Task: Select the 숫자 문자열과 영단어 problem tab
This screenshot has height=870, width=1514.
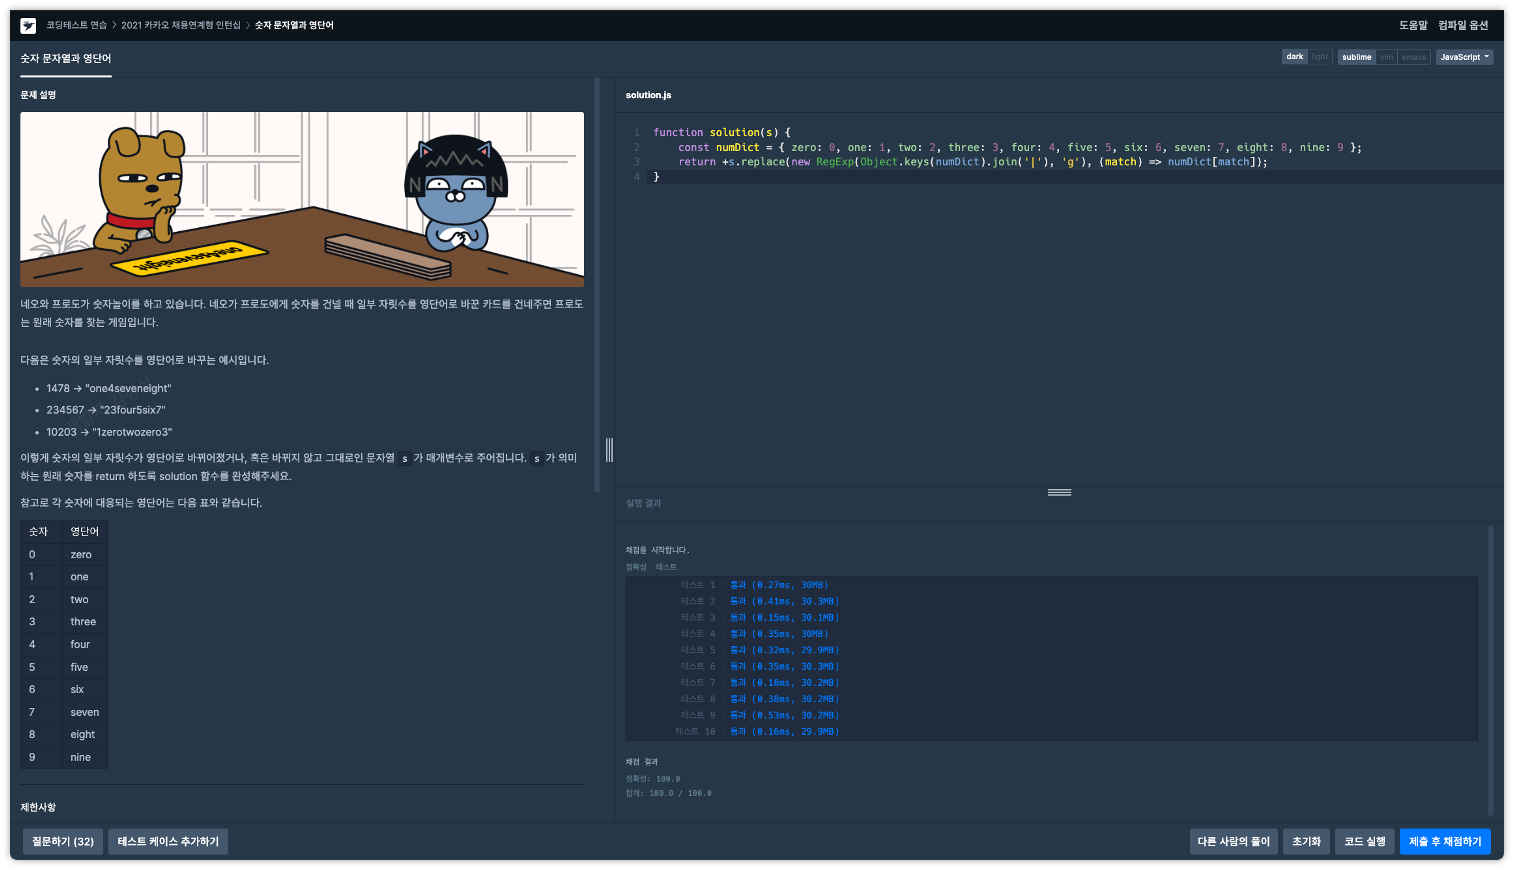Action: pos(66,59)
